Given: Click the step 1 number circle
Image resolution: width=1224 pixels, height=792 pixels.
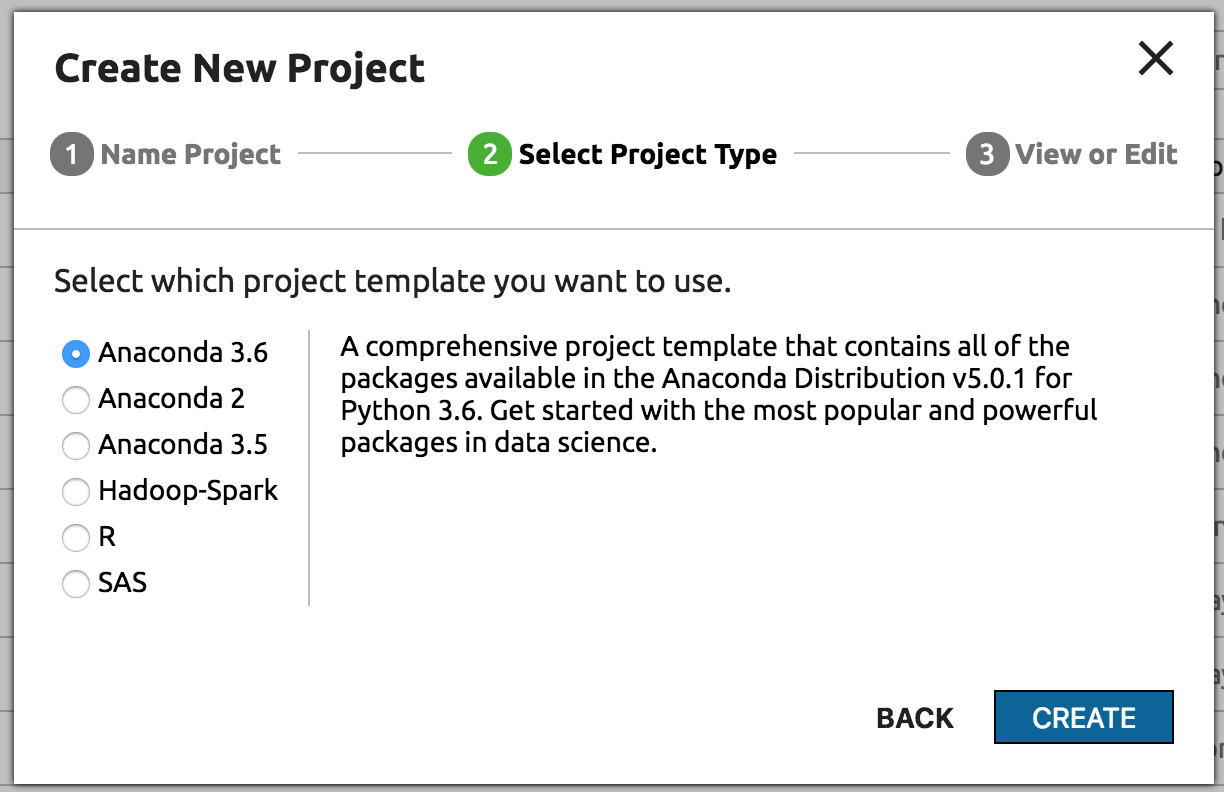Looking at the screenshot, I should point(71,155).
